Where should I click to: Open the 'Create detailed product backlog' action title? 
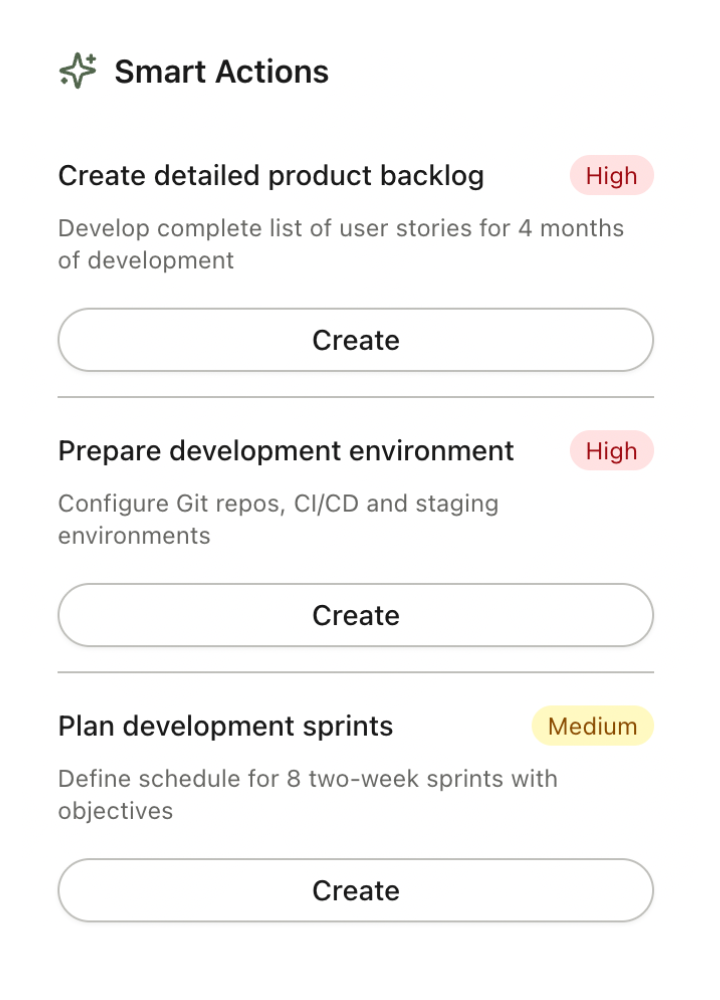tap(271, 176)
